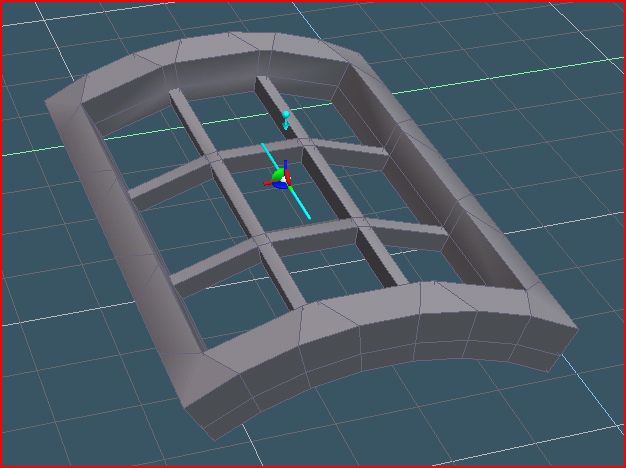Click the white center of the transform gizmo

click(x=283, y=180)
